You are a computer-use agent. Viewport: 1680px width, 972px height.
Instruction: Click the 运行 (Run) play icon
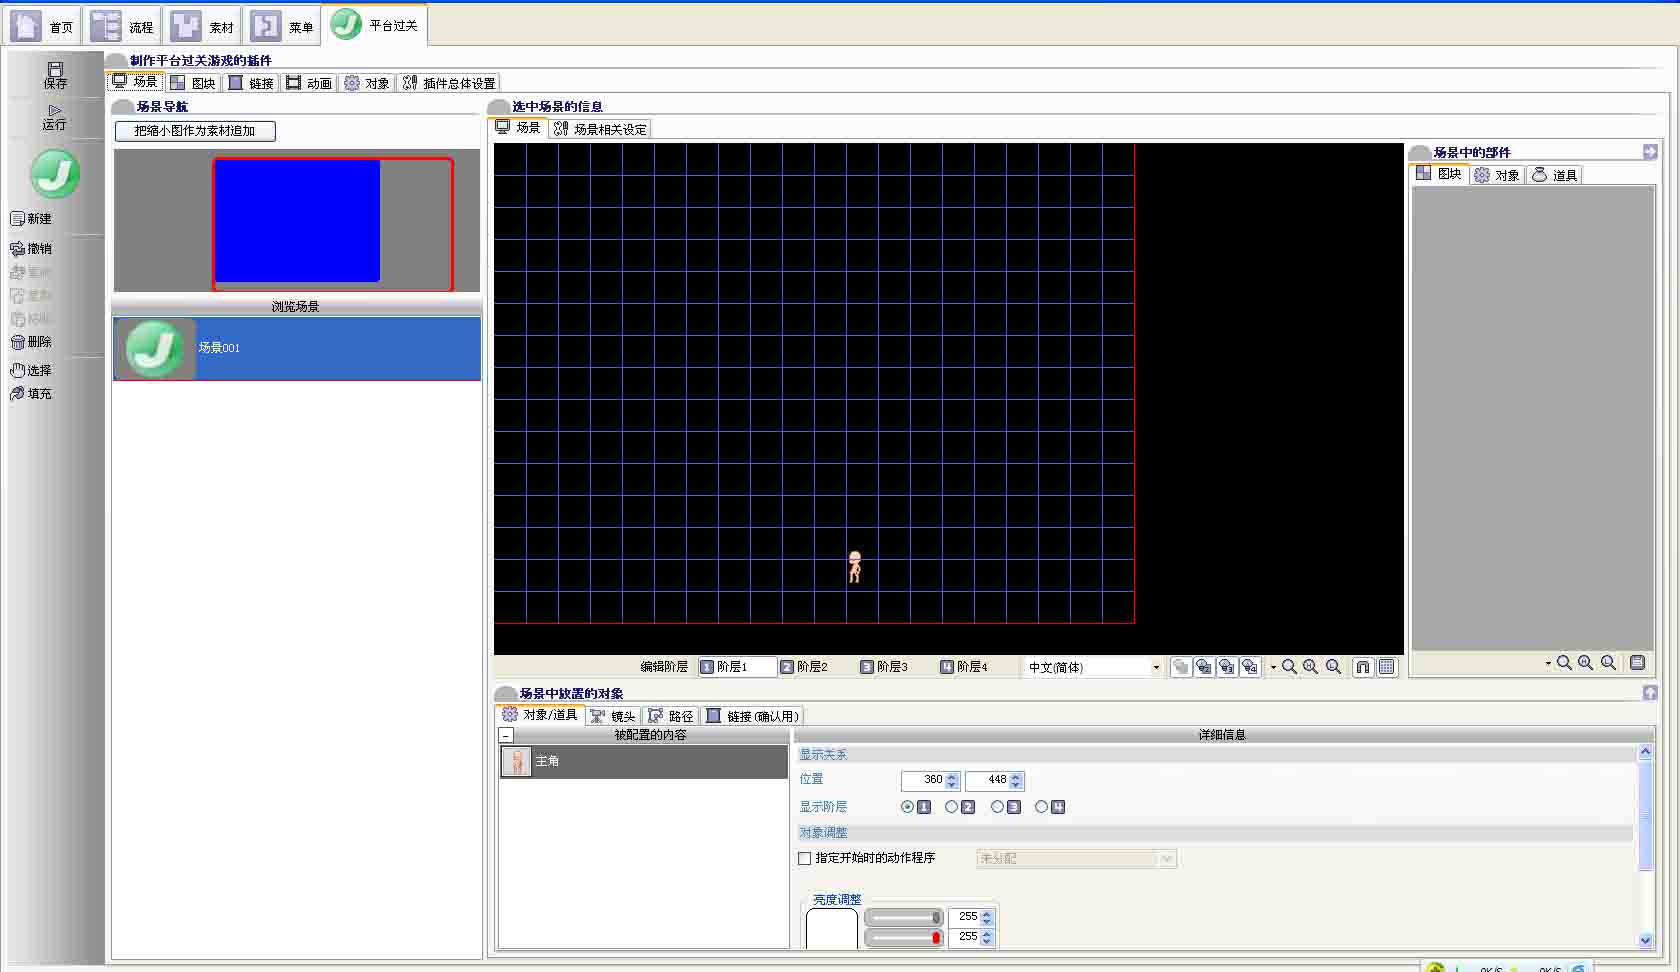click(x=55, y=117)
